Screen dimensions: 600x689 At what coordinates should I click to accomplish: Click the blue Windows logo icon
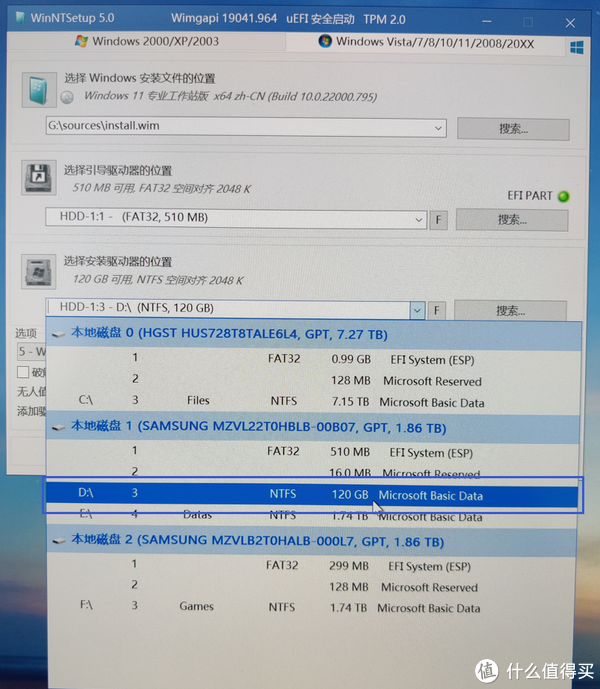click(x=576, y=47)
